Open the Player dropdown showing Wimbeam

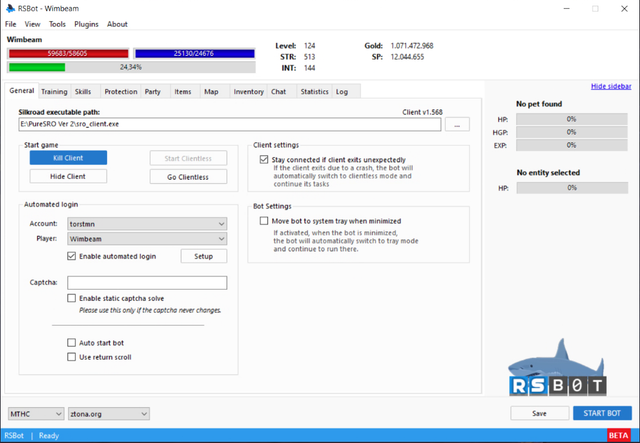click(147, 239)
